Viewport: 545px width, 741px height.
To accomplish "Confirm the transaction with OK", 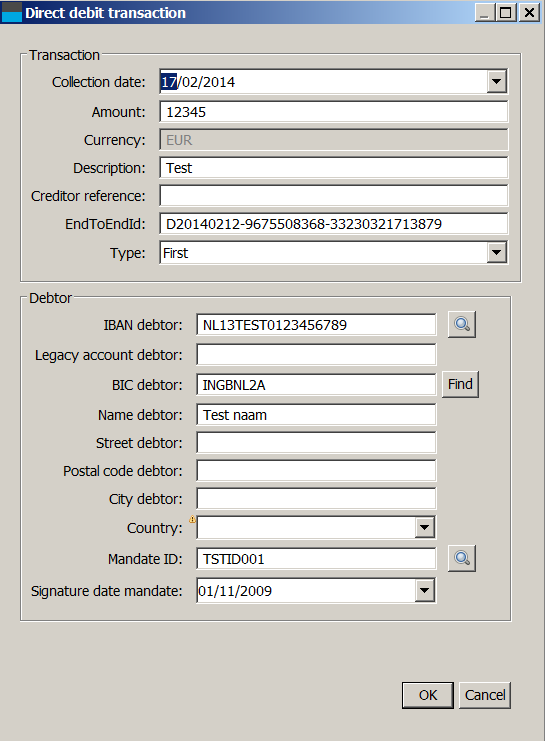I will [x=428, y=695].
